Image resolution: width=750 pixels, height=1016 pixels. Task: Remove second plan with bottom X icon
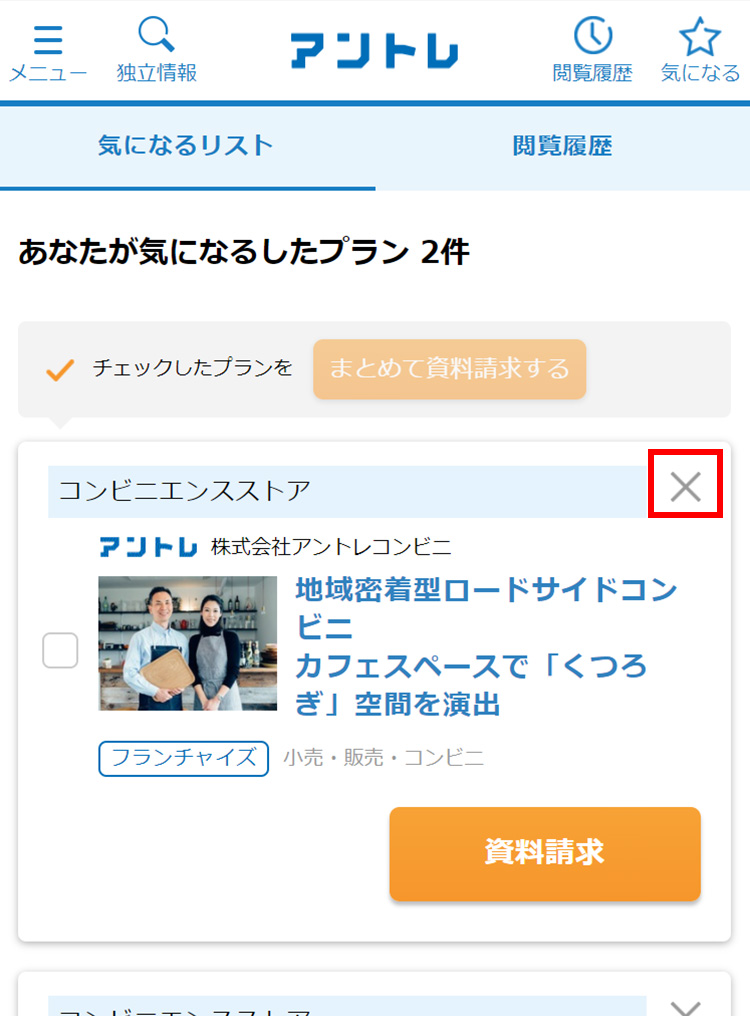[x=685, y=1008]
